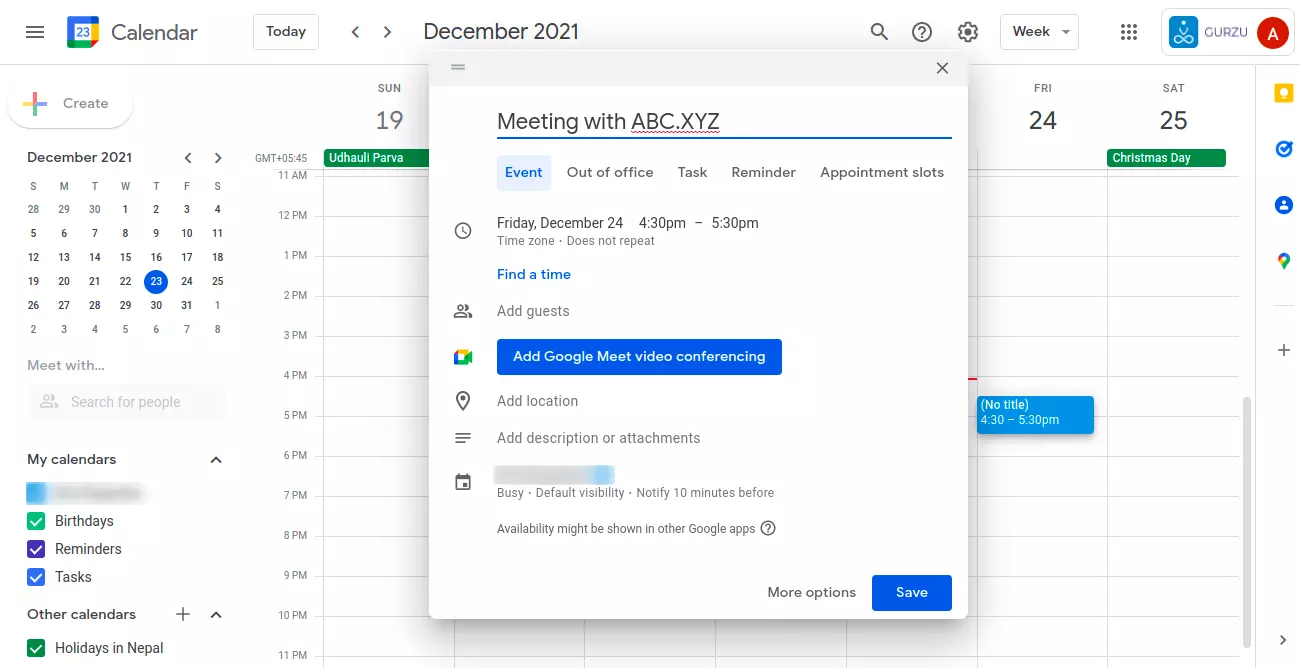Image resolution: width=1300 pixels, height=668 pixels.
Task: Open the Google apps grid
Action: click(x=1129, y=32)
